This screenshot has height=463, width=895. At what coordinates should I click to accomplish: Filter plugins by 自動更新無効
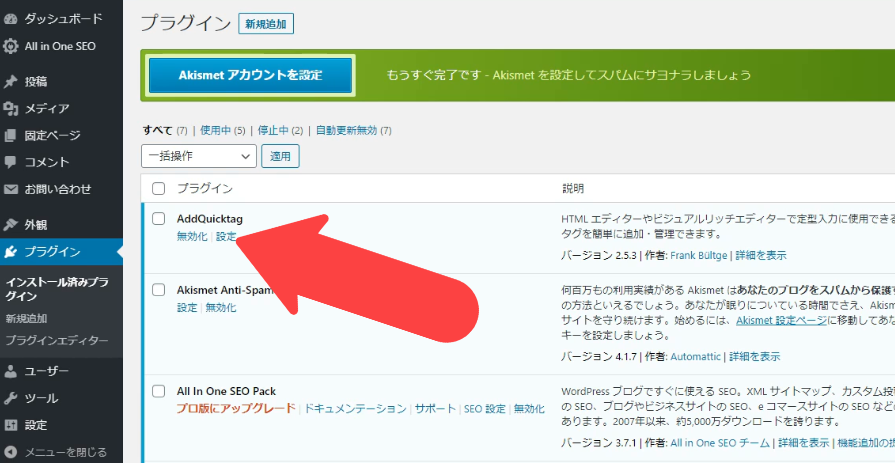point(346,130)
